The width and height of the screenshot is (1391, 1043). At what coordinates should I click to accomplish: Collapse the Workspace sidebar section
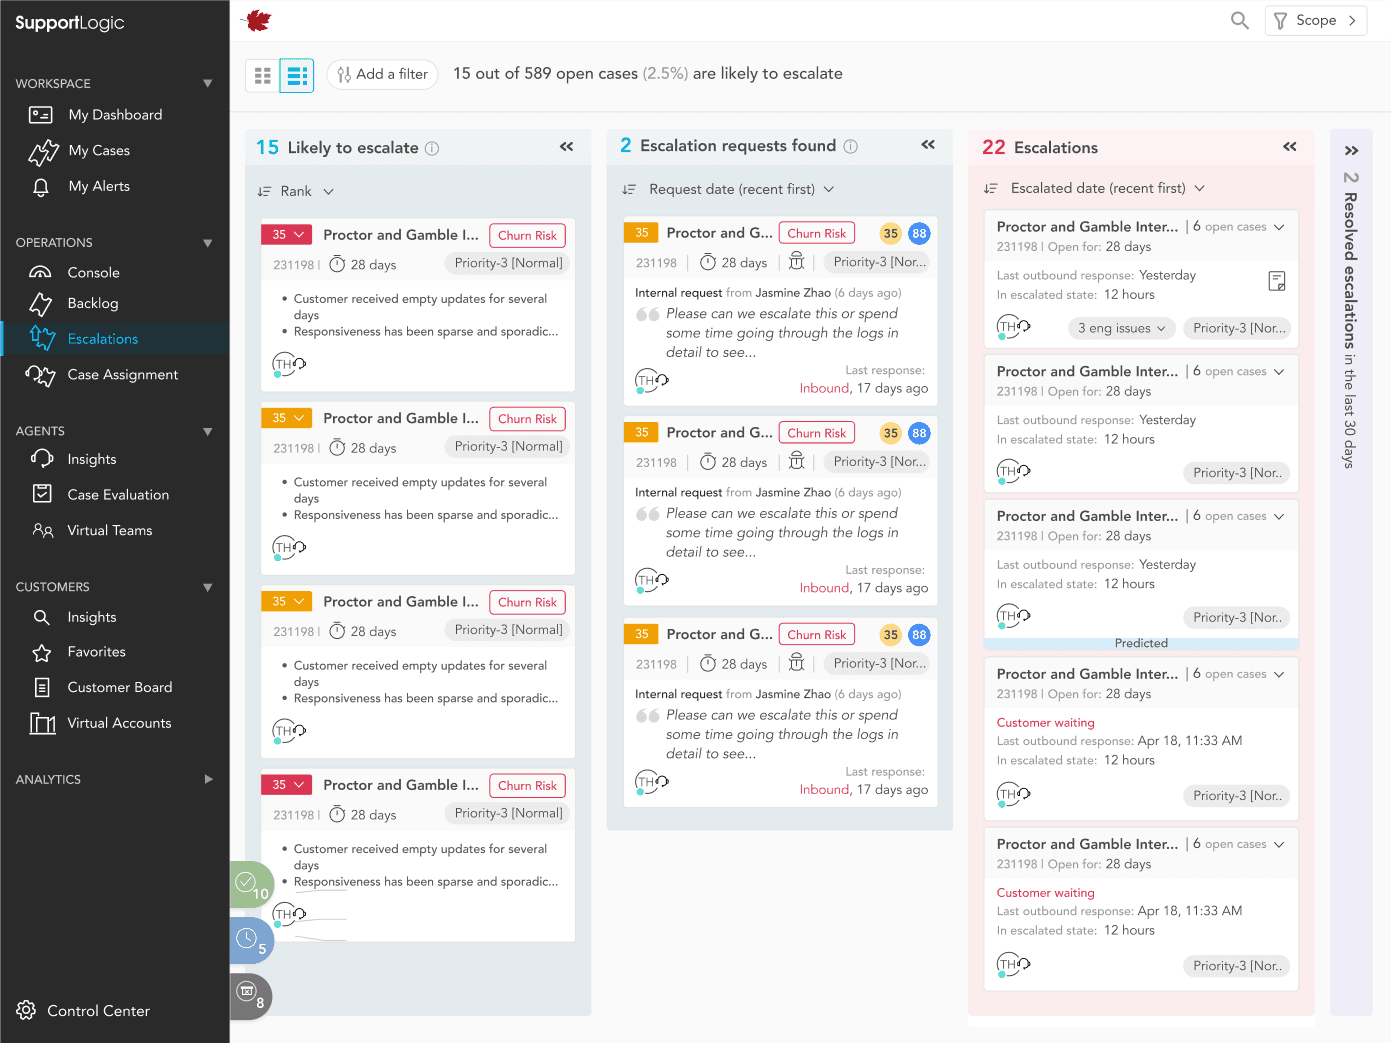(208, 84)
